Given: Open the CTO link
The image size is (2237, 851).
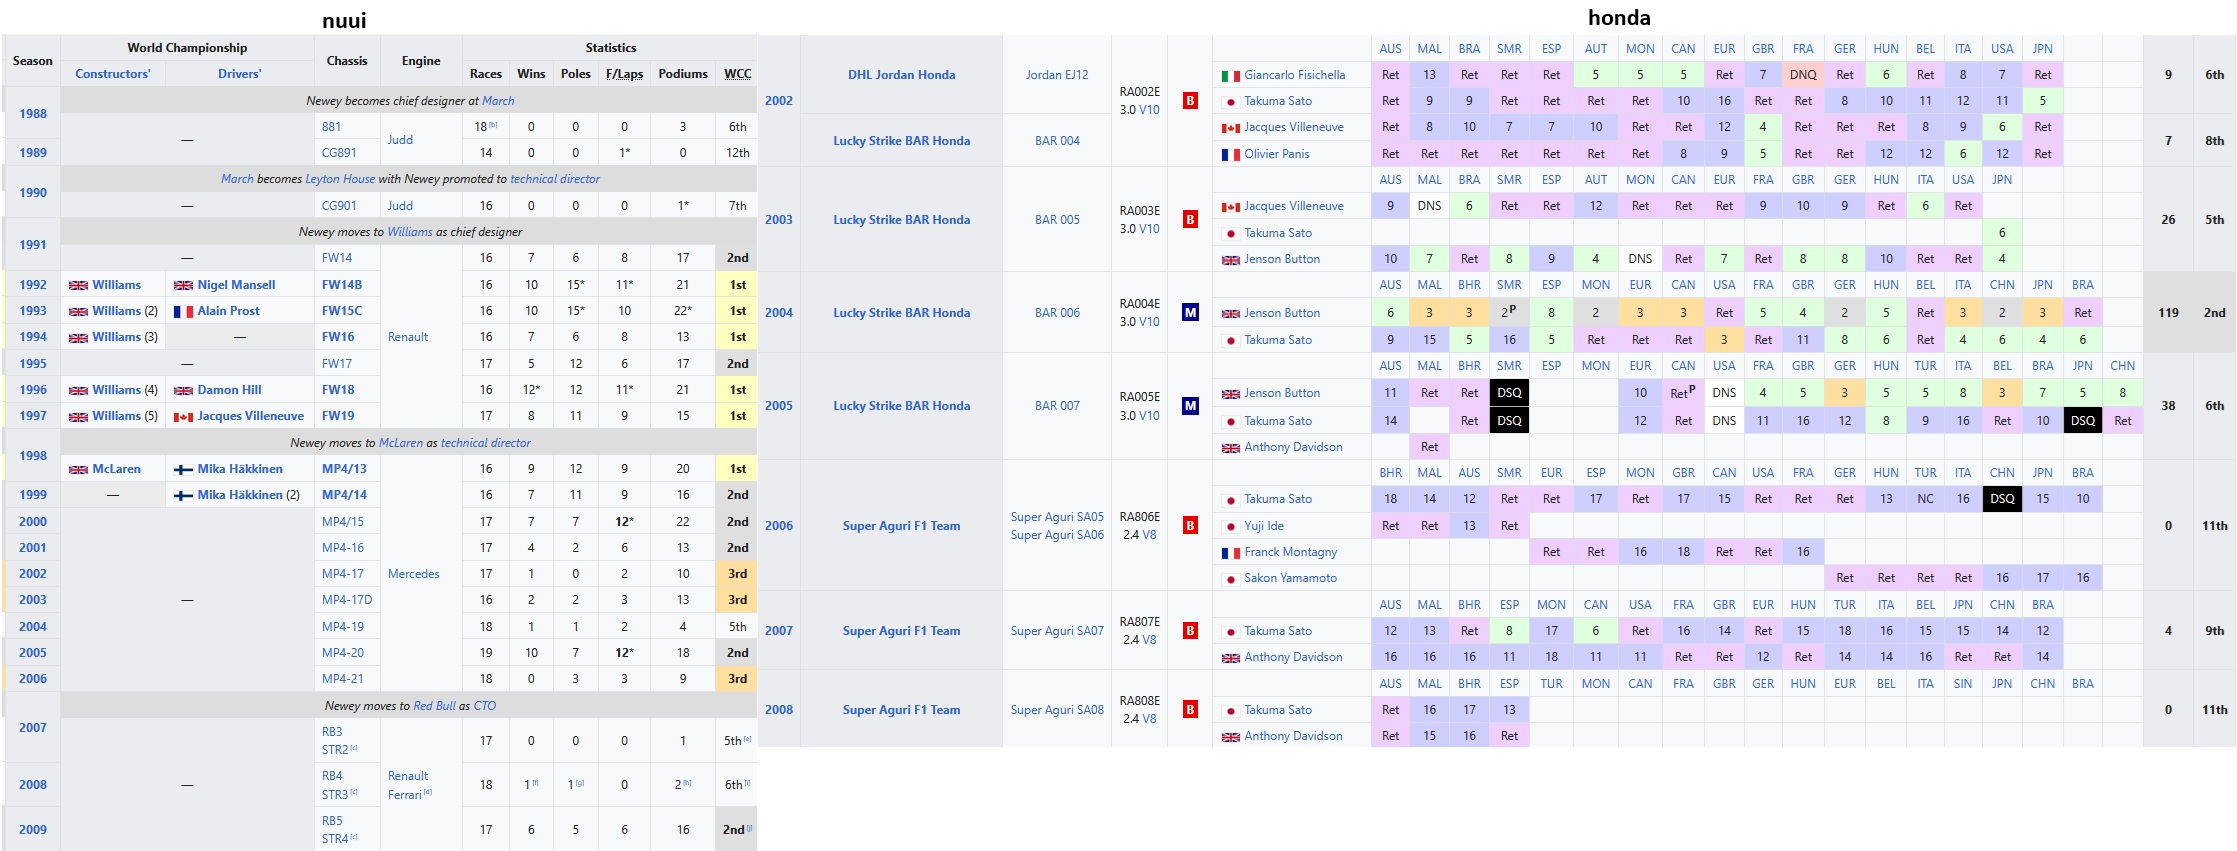Looking at the screenshot, I should click(x=485, y=706).
